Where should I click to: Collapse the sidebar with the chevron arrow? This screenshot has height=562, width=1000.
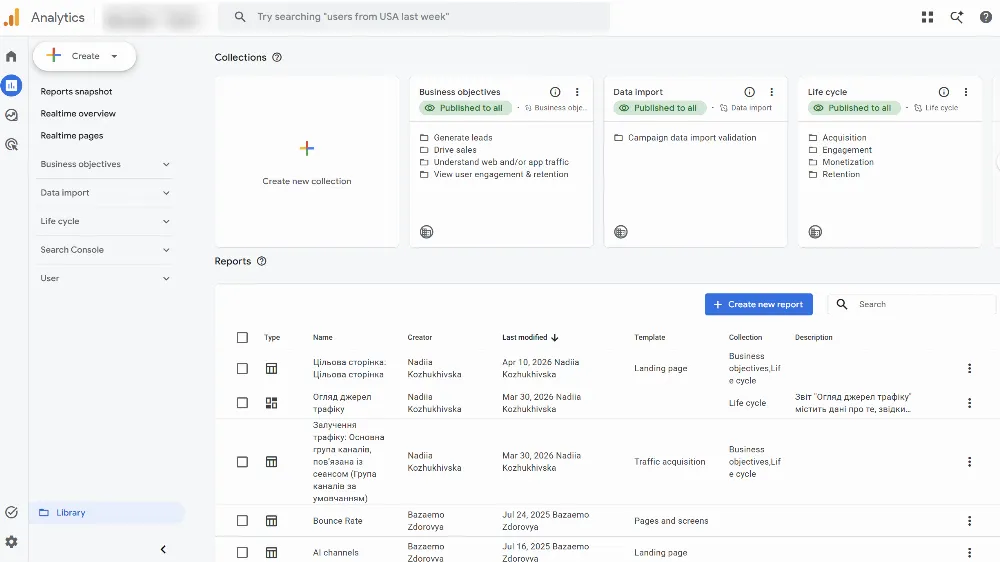coord(163,549)
